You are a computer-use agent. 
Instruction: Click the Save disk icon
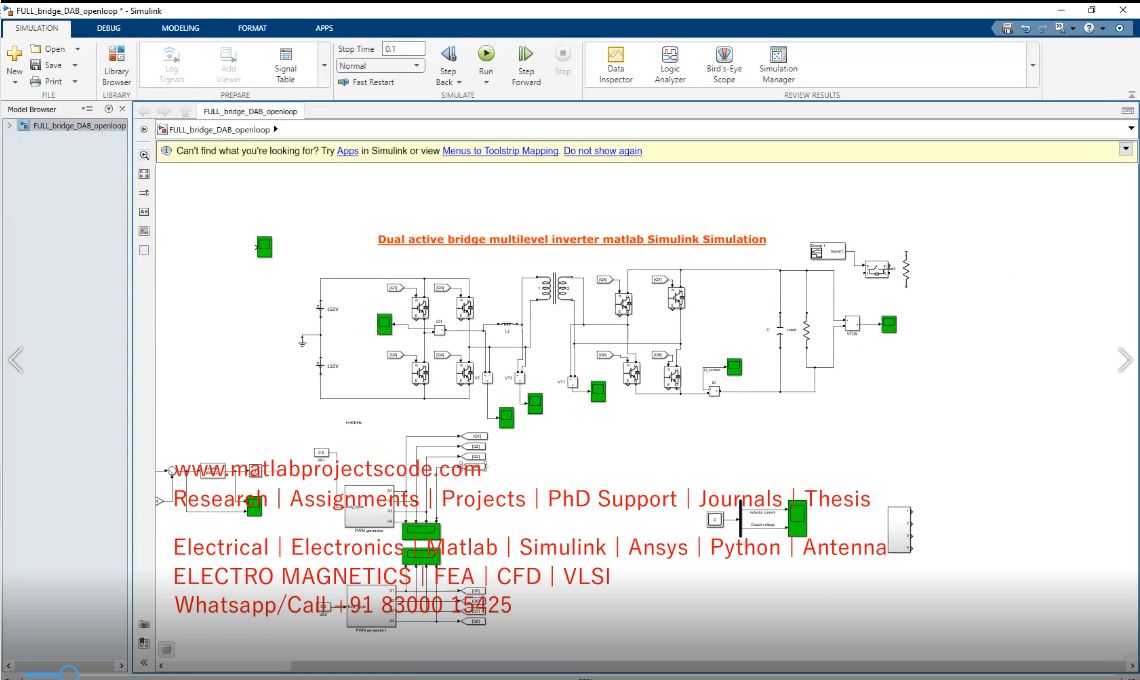coord(36,65)
